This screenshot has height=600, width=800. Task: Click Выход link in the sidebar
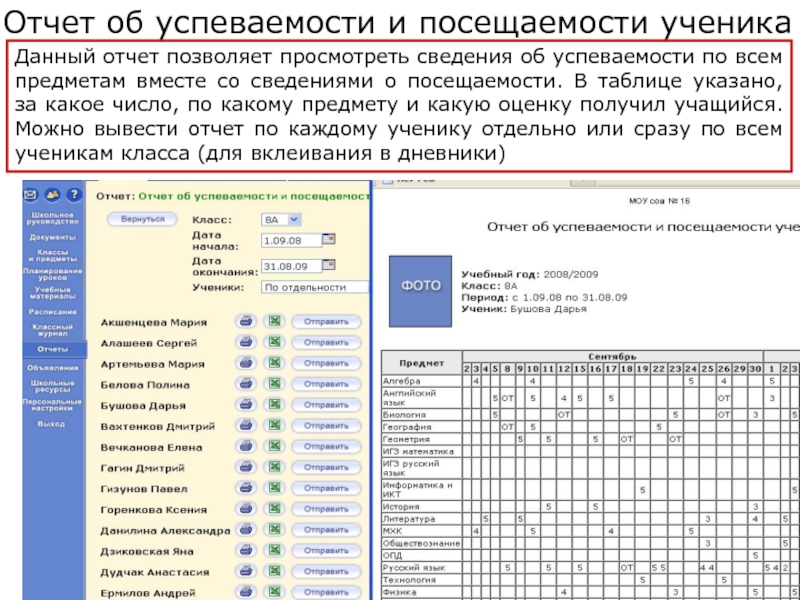(51, 424)
